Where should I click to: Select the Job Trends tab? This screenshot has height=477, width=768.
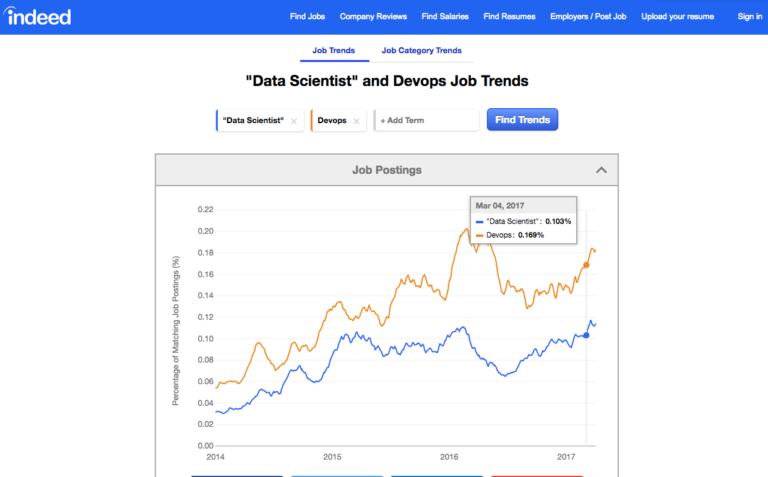333,50
